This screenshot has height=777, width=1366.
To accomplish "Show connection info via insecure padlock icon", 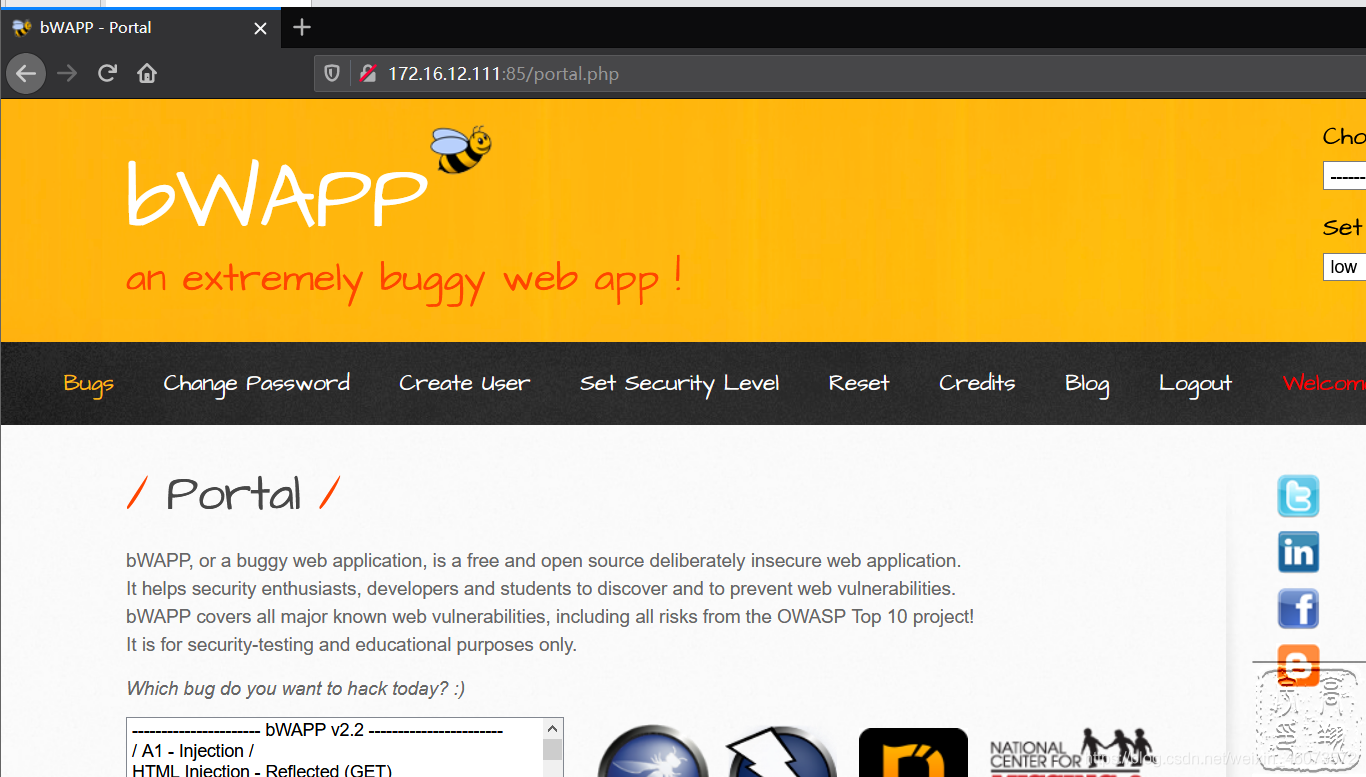I will click(x=368, y=73).
